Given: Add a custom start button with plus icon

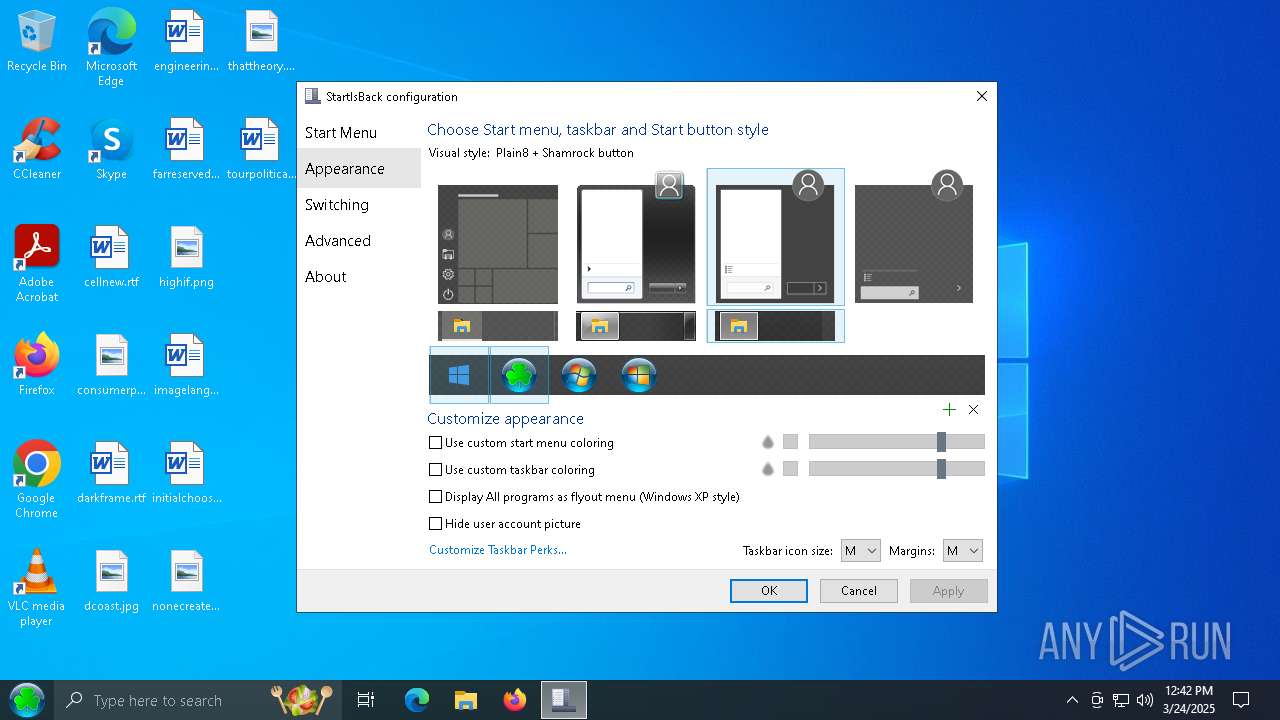Looking at the screenshot, I should pos(949,409).
